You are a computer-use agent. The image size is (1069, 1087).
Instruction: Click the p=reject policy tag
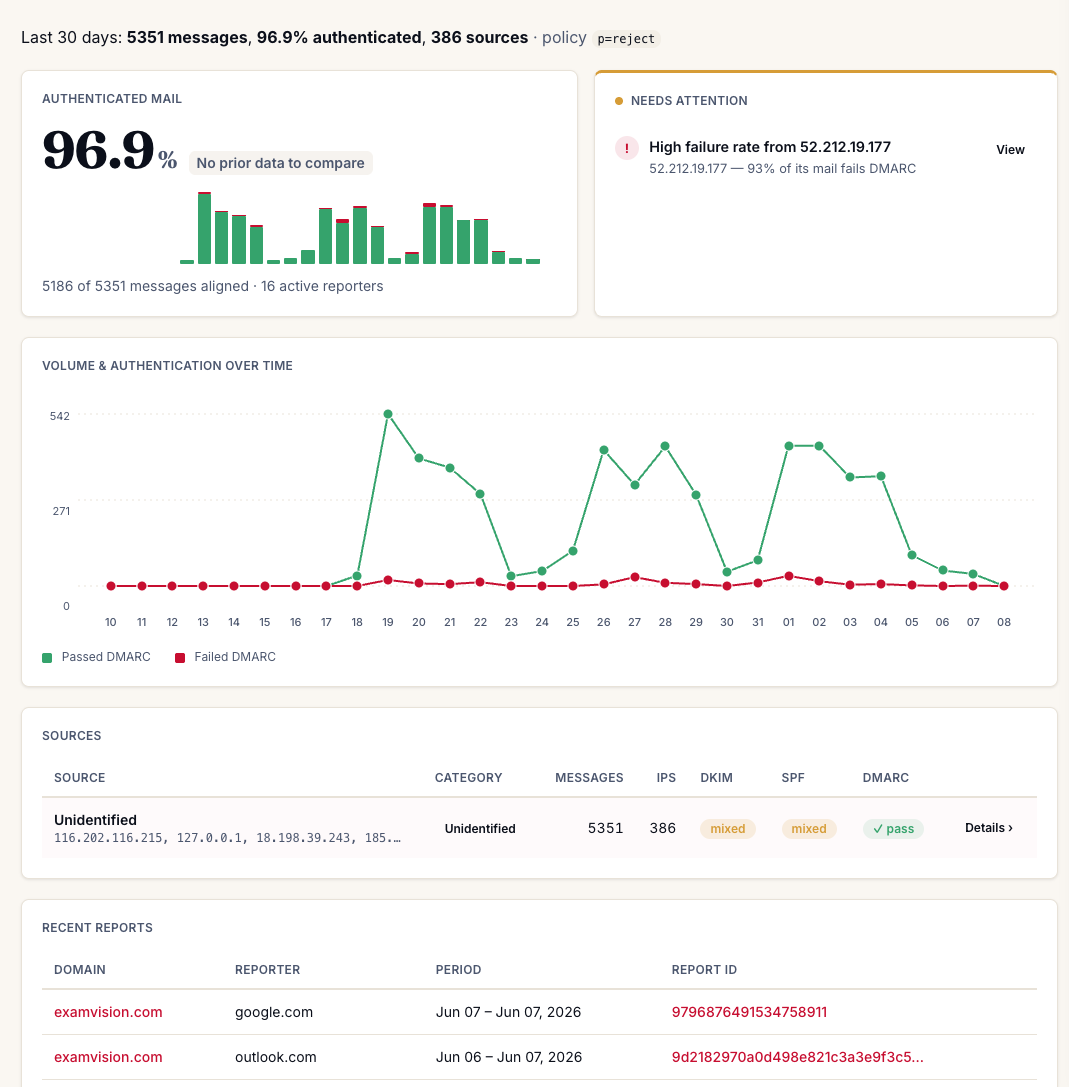626,39
